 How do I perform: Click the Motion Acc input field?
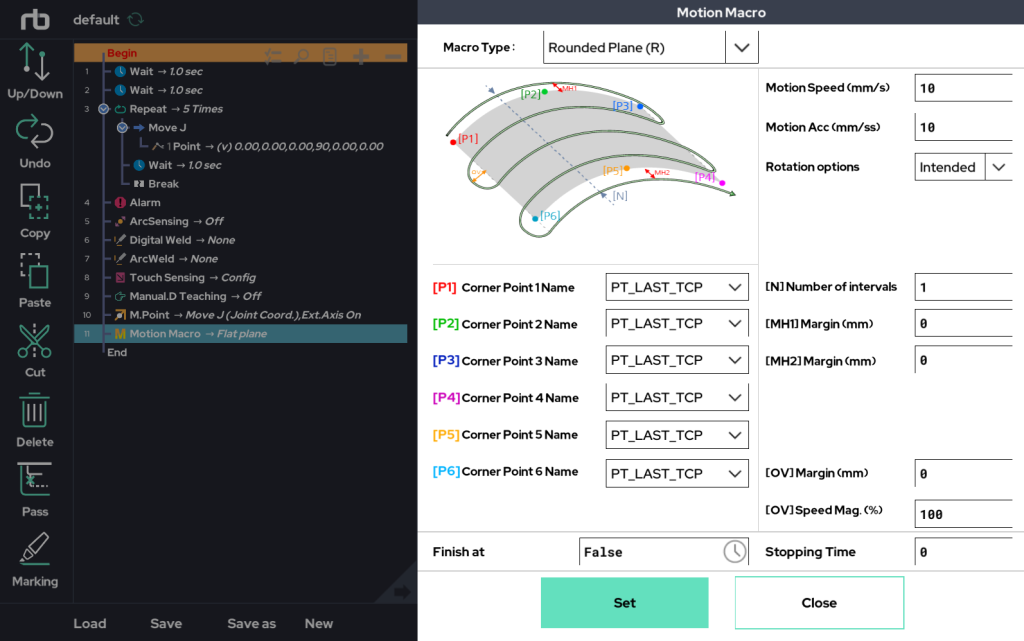click(x=963, y=127)
